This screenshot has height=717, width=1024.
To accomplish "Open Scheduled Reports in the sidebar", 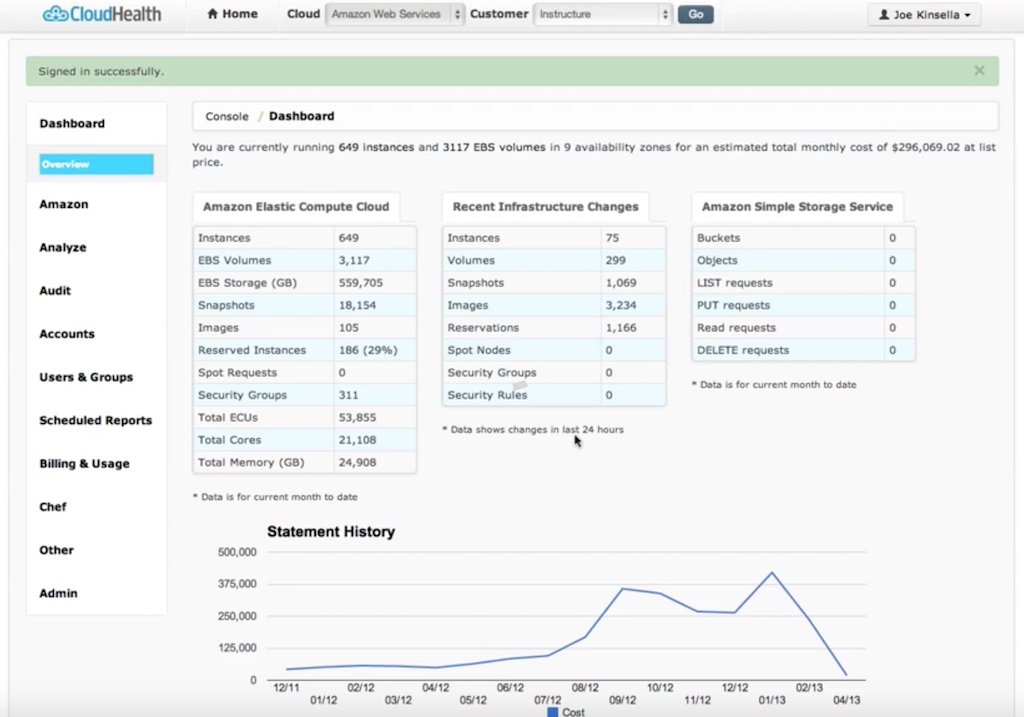I will [95, 420].
